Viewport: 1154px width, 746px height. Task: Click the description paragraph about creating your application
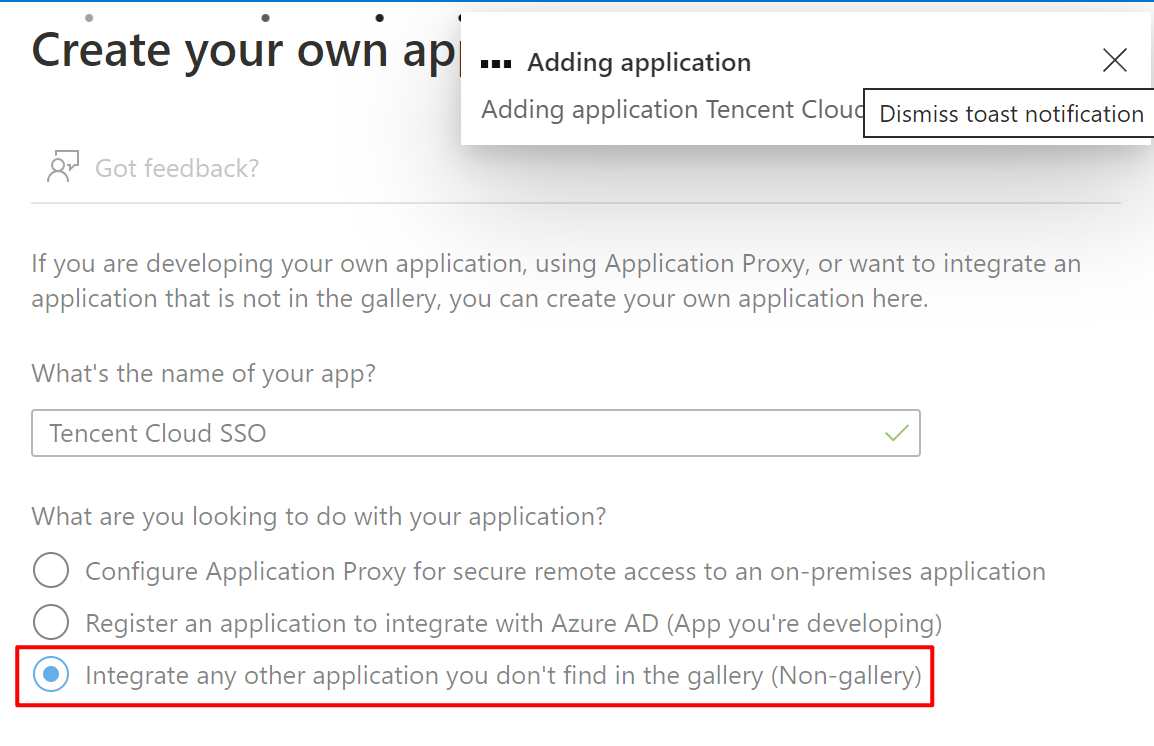coord(555,281)
